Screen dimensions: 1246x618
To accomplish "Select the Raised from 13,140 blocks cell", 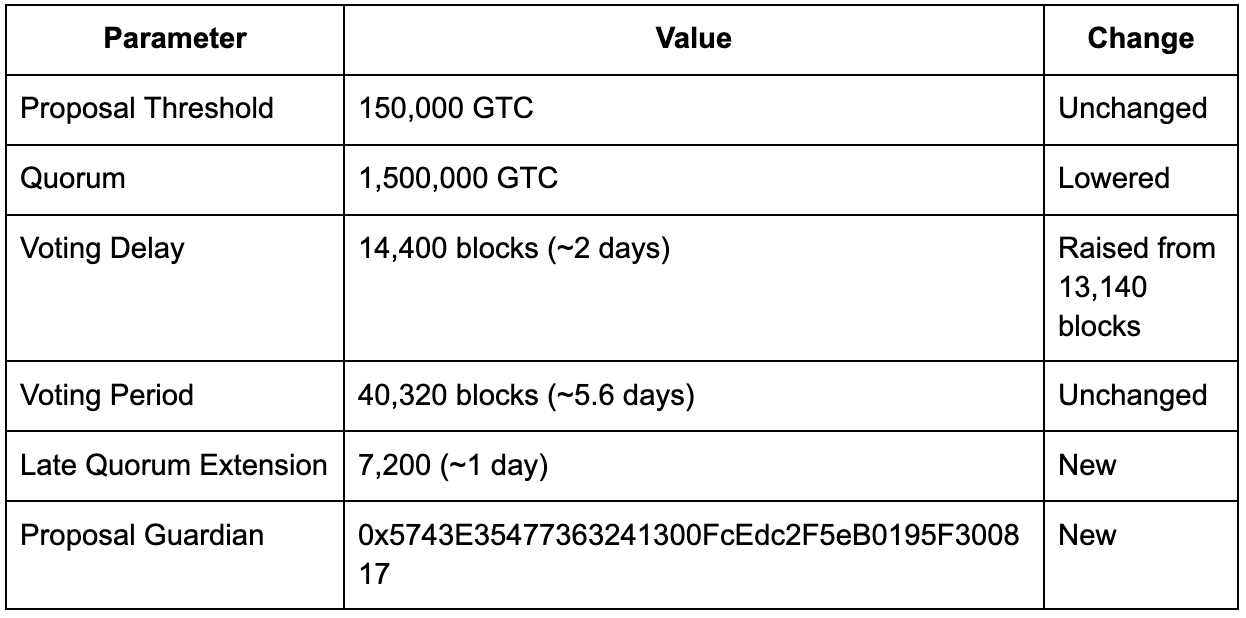I will click(1140, 287).
